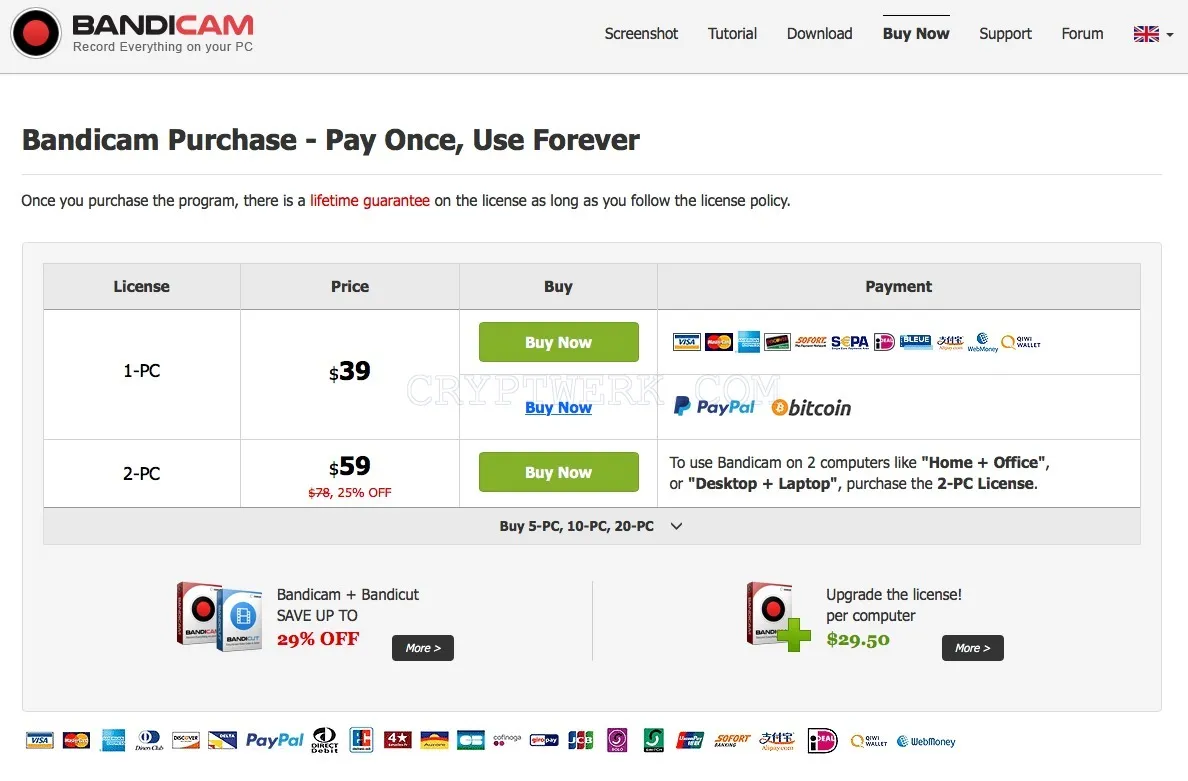This screenshot has height=781, width=1188.
Task: Click the WebMoney icon in the footer
Action: 926,742
